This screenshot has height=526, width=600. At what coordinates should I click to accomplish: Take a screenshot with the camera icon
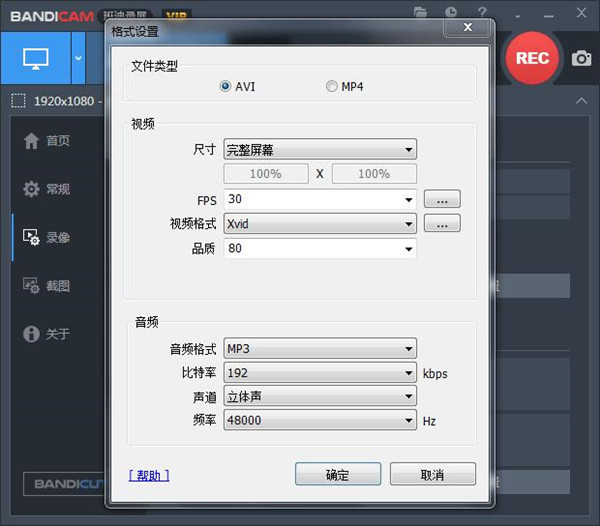[581, 58]
